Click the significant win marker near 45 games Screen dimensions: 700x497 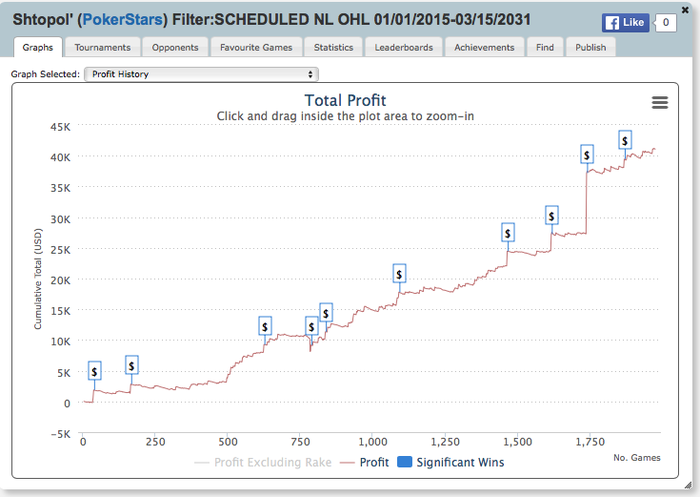click(x=94, y=371)
